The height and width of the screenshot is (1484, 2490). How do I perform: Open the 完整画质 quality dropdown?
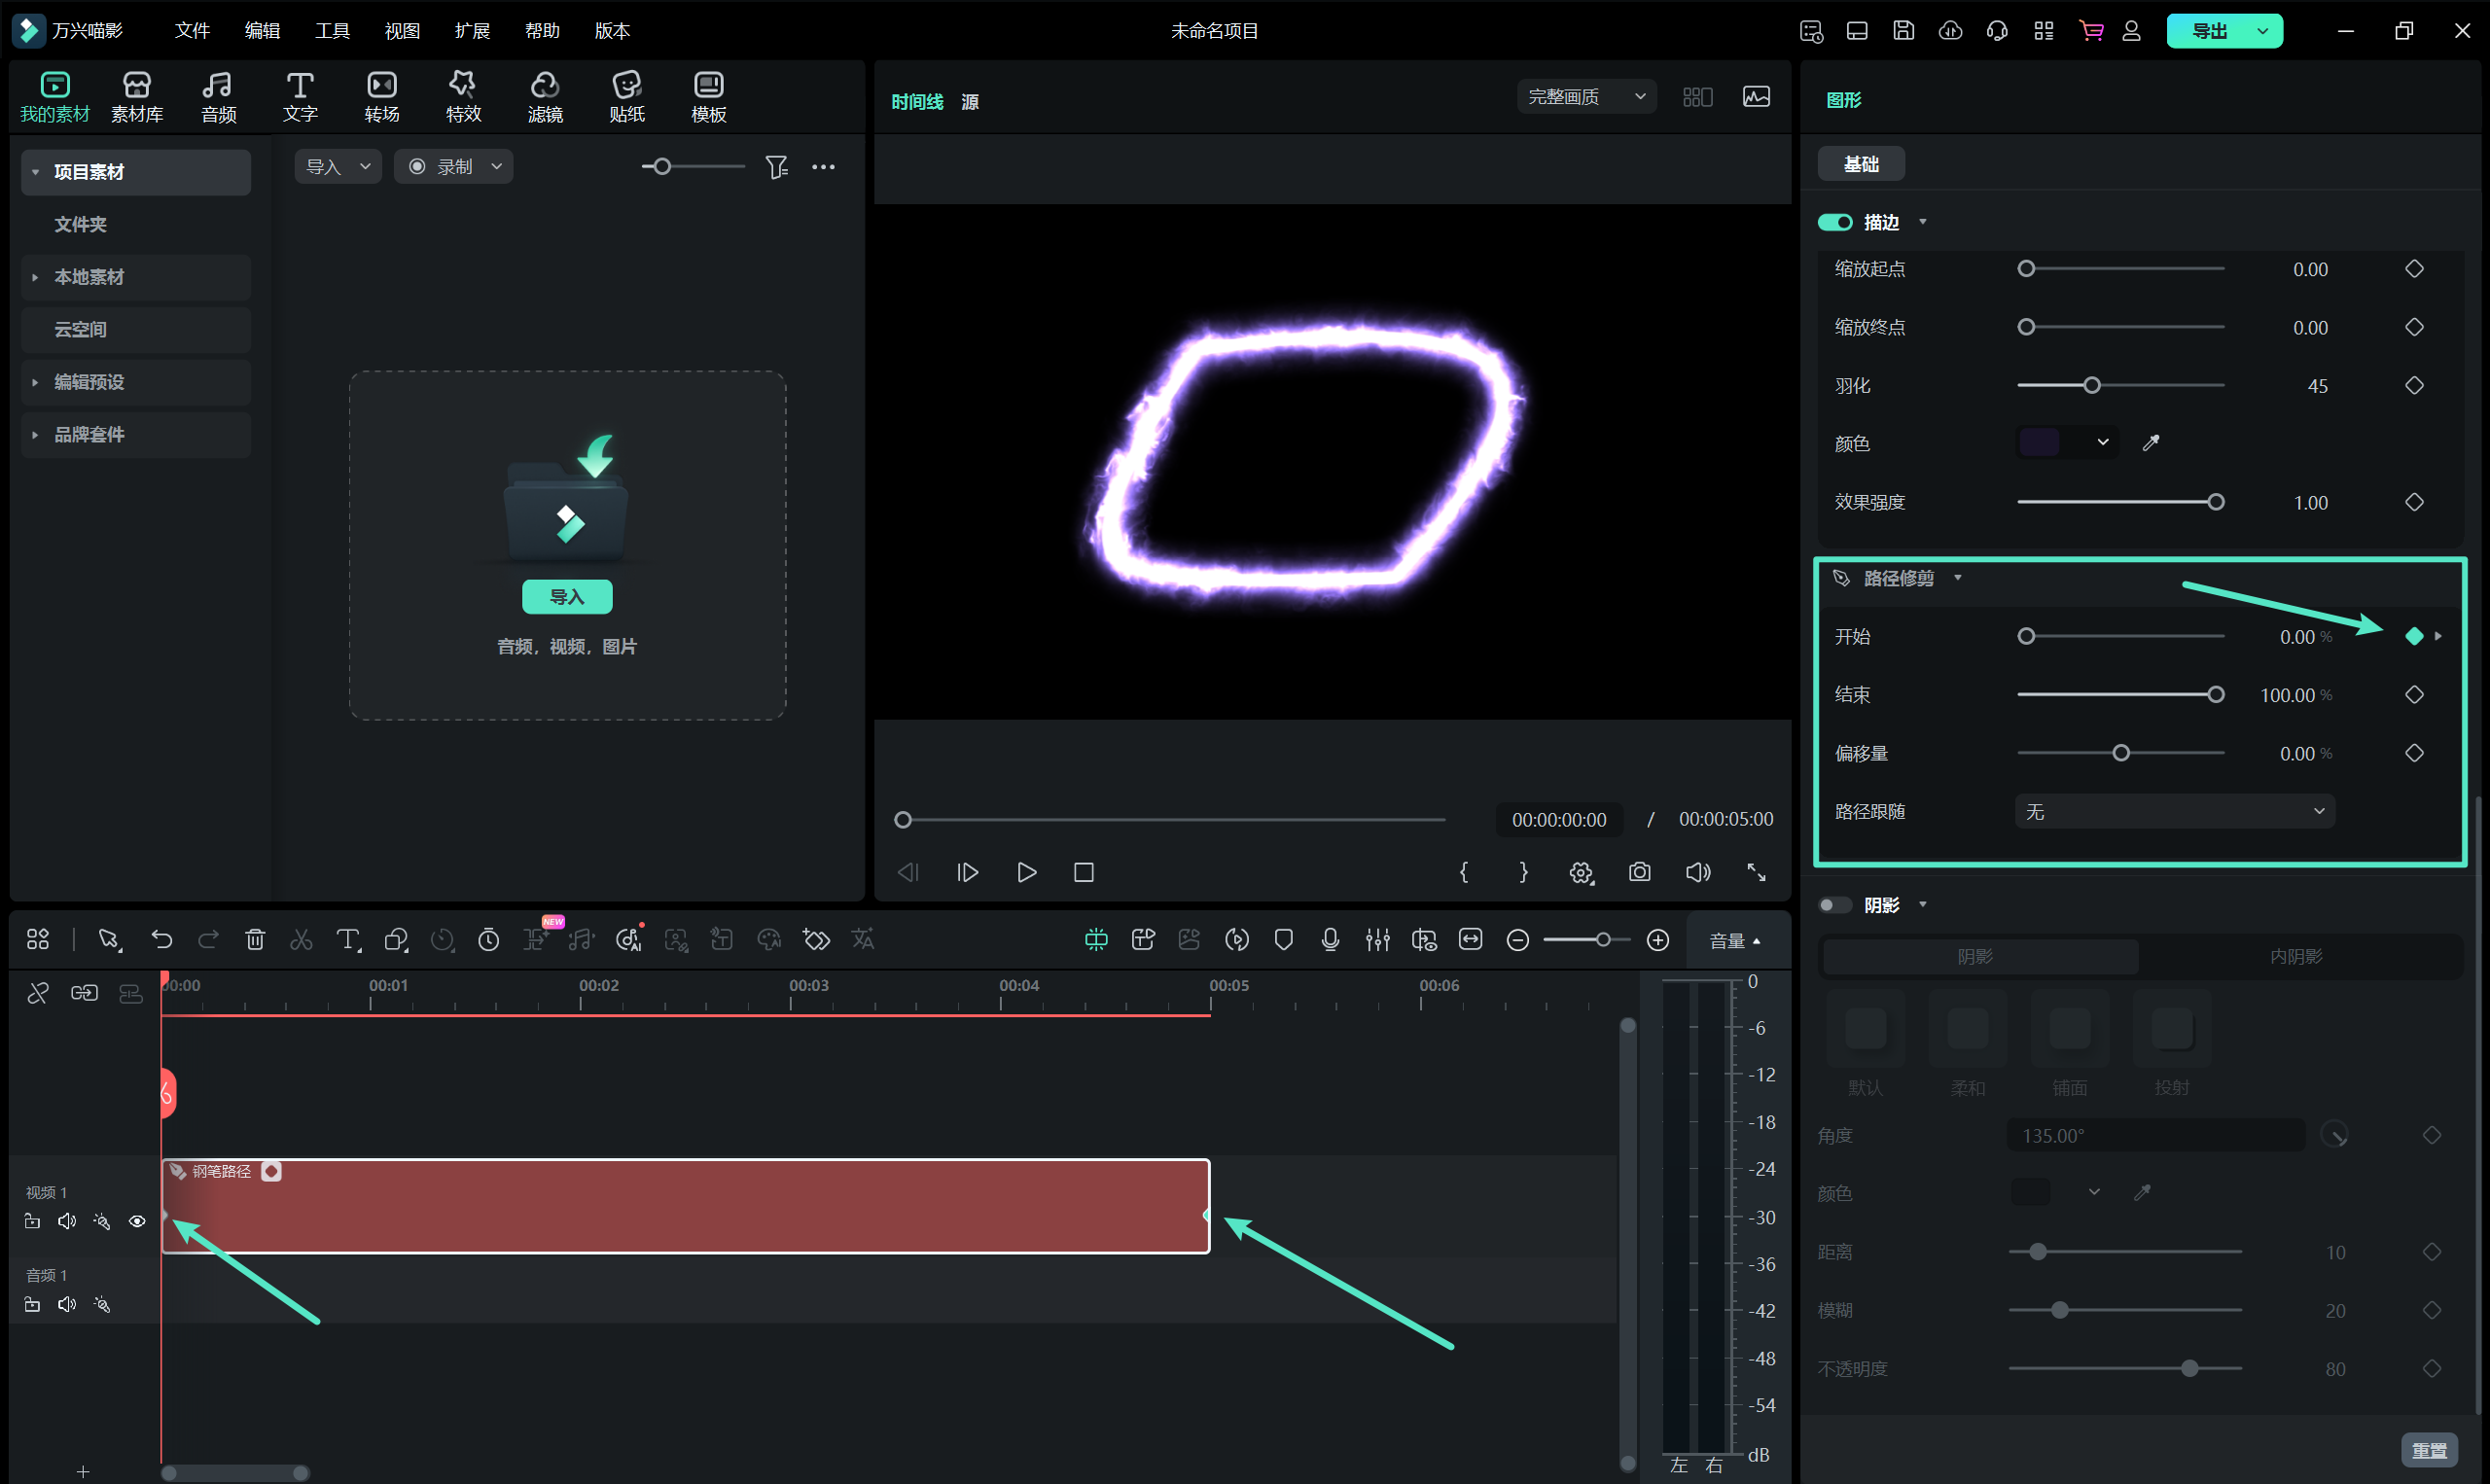pyautogui.click(x=1586, y=97)
